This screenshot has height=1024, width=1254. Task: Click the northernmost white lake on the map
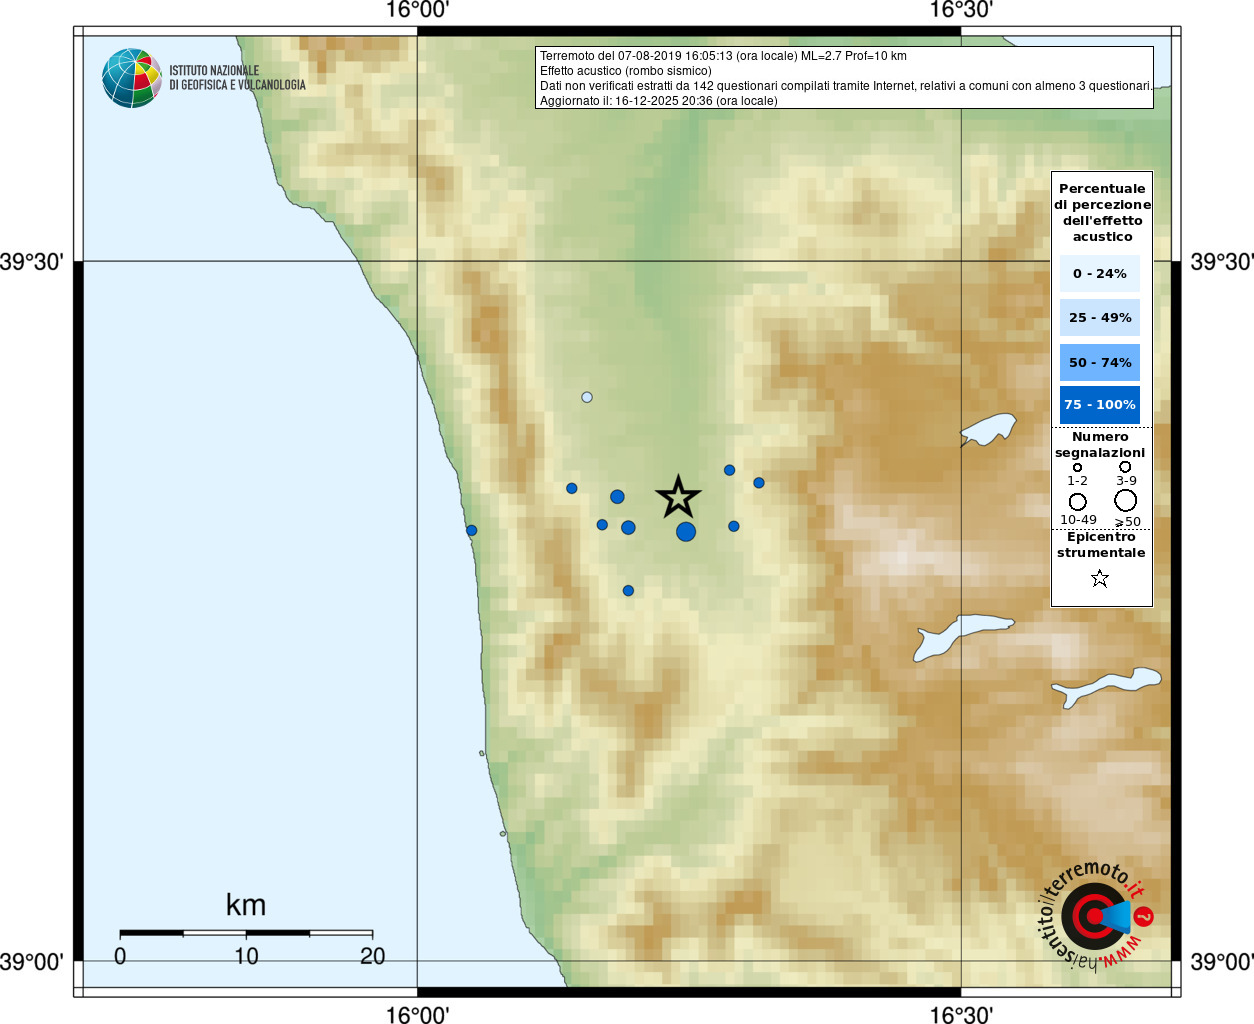click(x=989, y=429)
